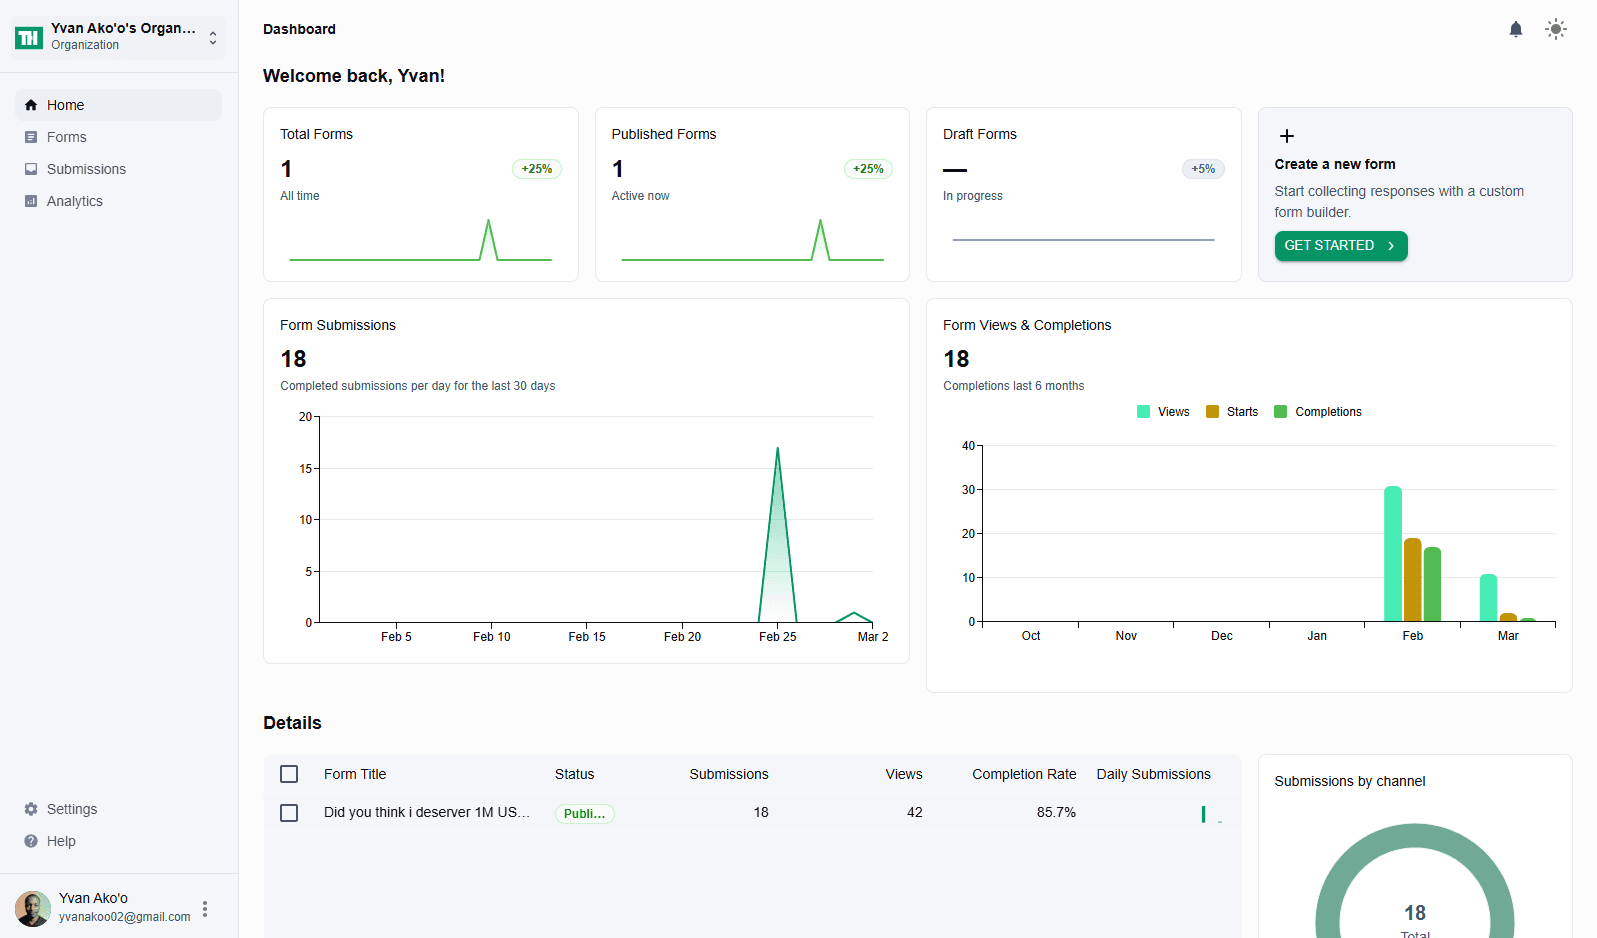Open the 'Did you think i deserver' form
This screenshot has width=1597, height=938.
coord(426,812)
